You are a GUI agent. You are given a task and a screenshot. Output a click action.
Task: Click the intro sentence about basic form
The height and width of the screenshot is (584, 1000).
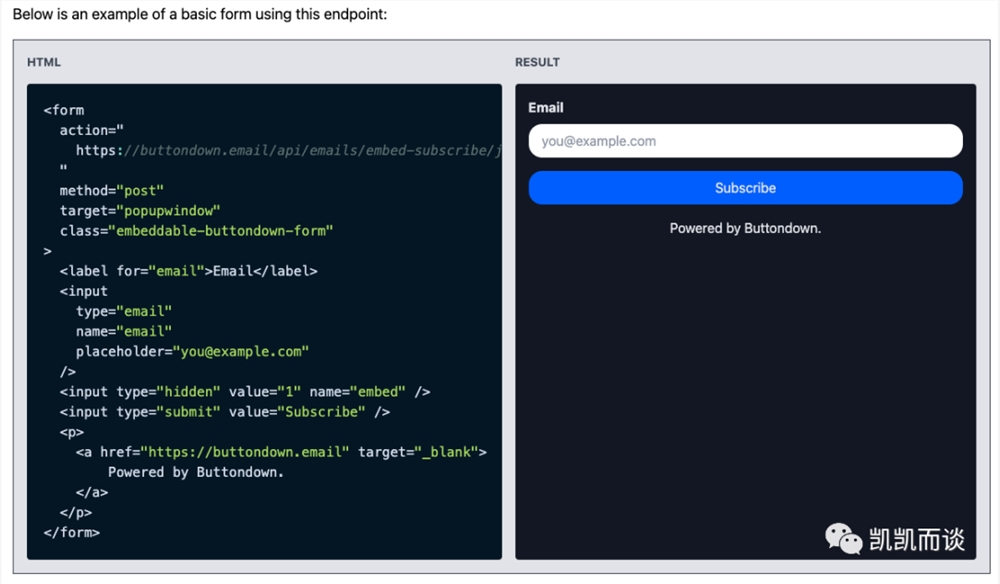click(200, 14)
